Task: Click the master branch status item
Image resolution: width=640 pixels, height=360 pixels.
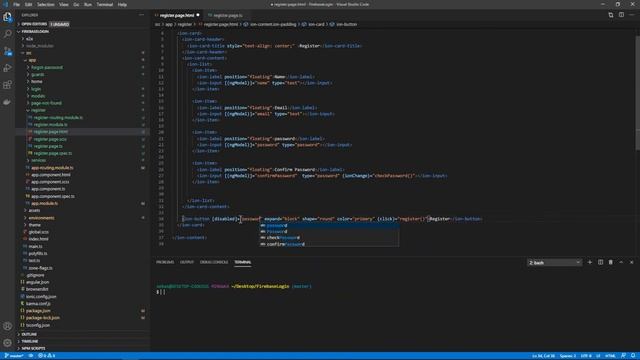Action: click(14, 356)
